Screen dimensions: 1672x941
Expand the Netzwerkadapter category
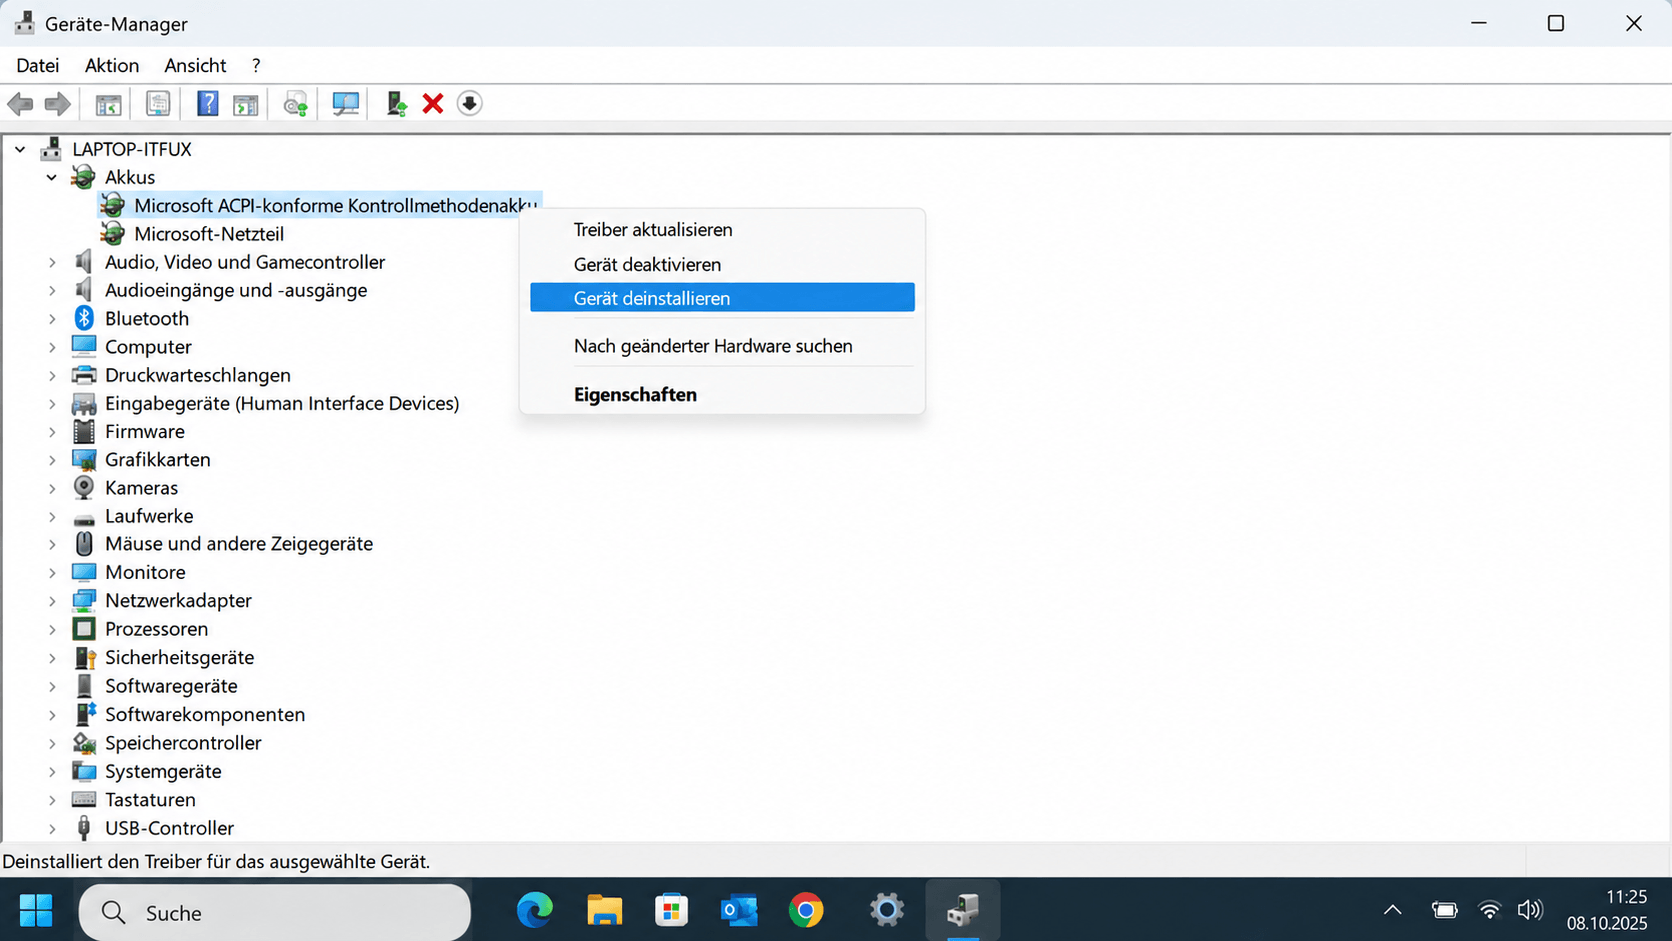(x=52, y=601)
